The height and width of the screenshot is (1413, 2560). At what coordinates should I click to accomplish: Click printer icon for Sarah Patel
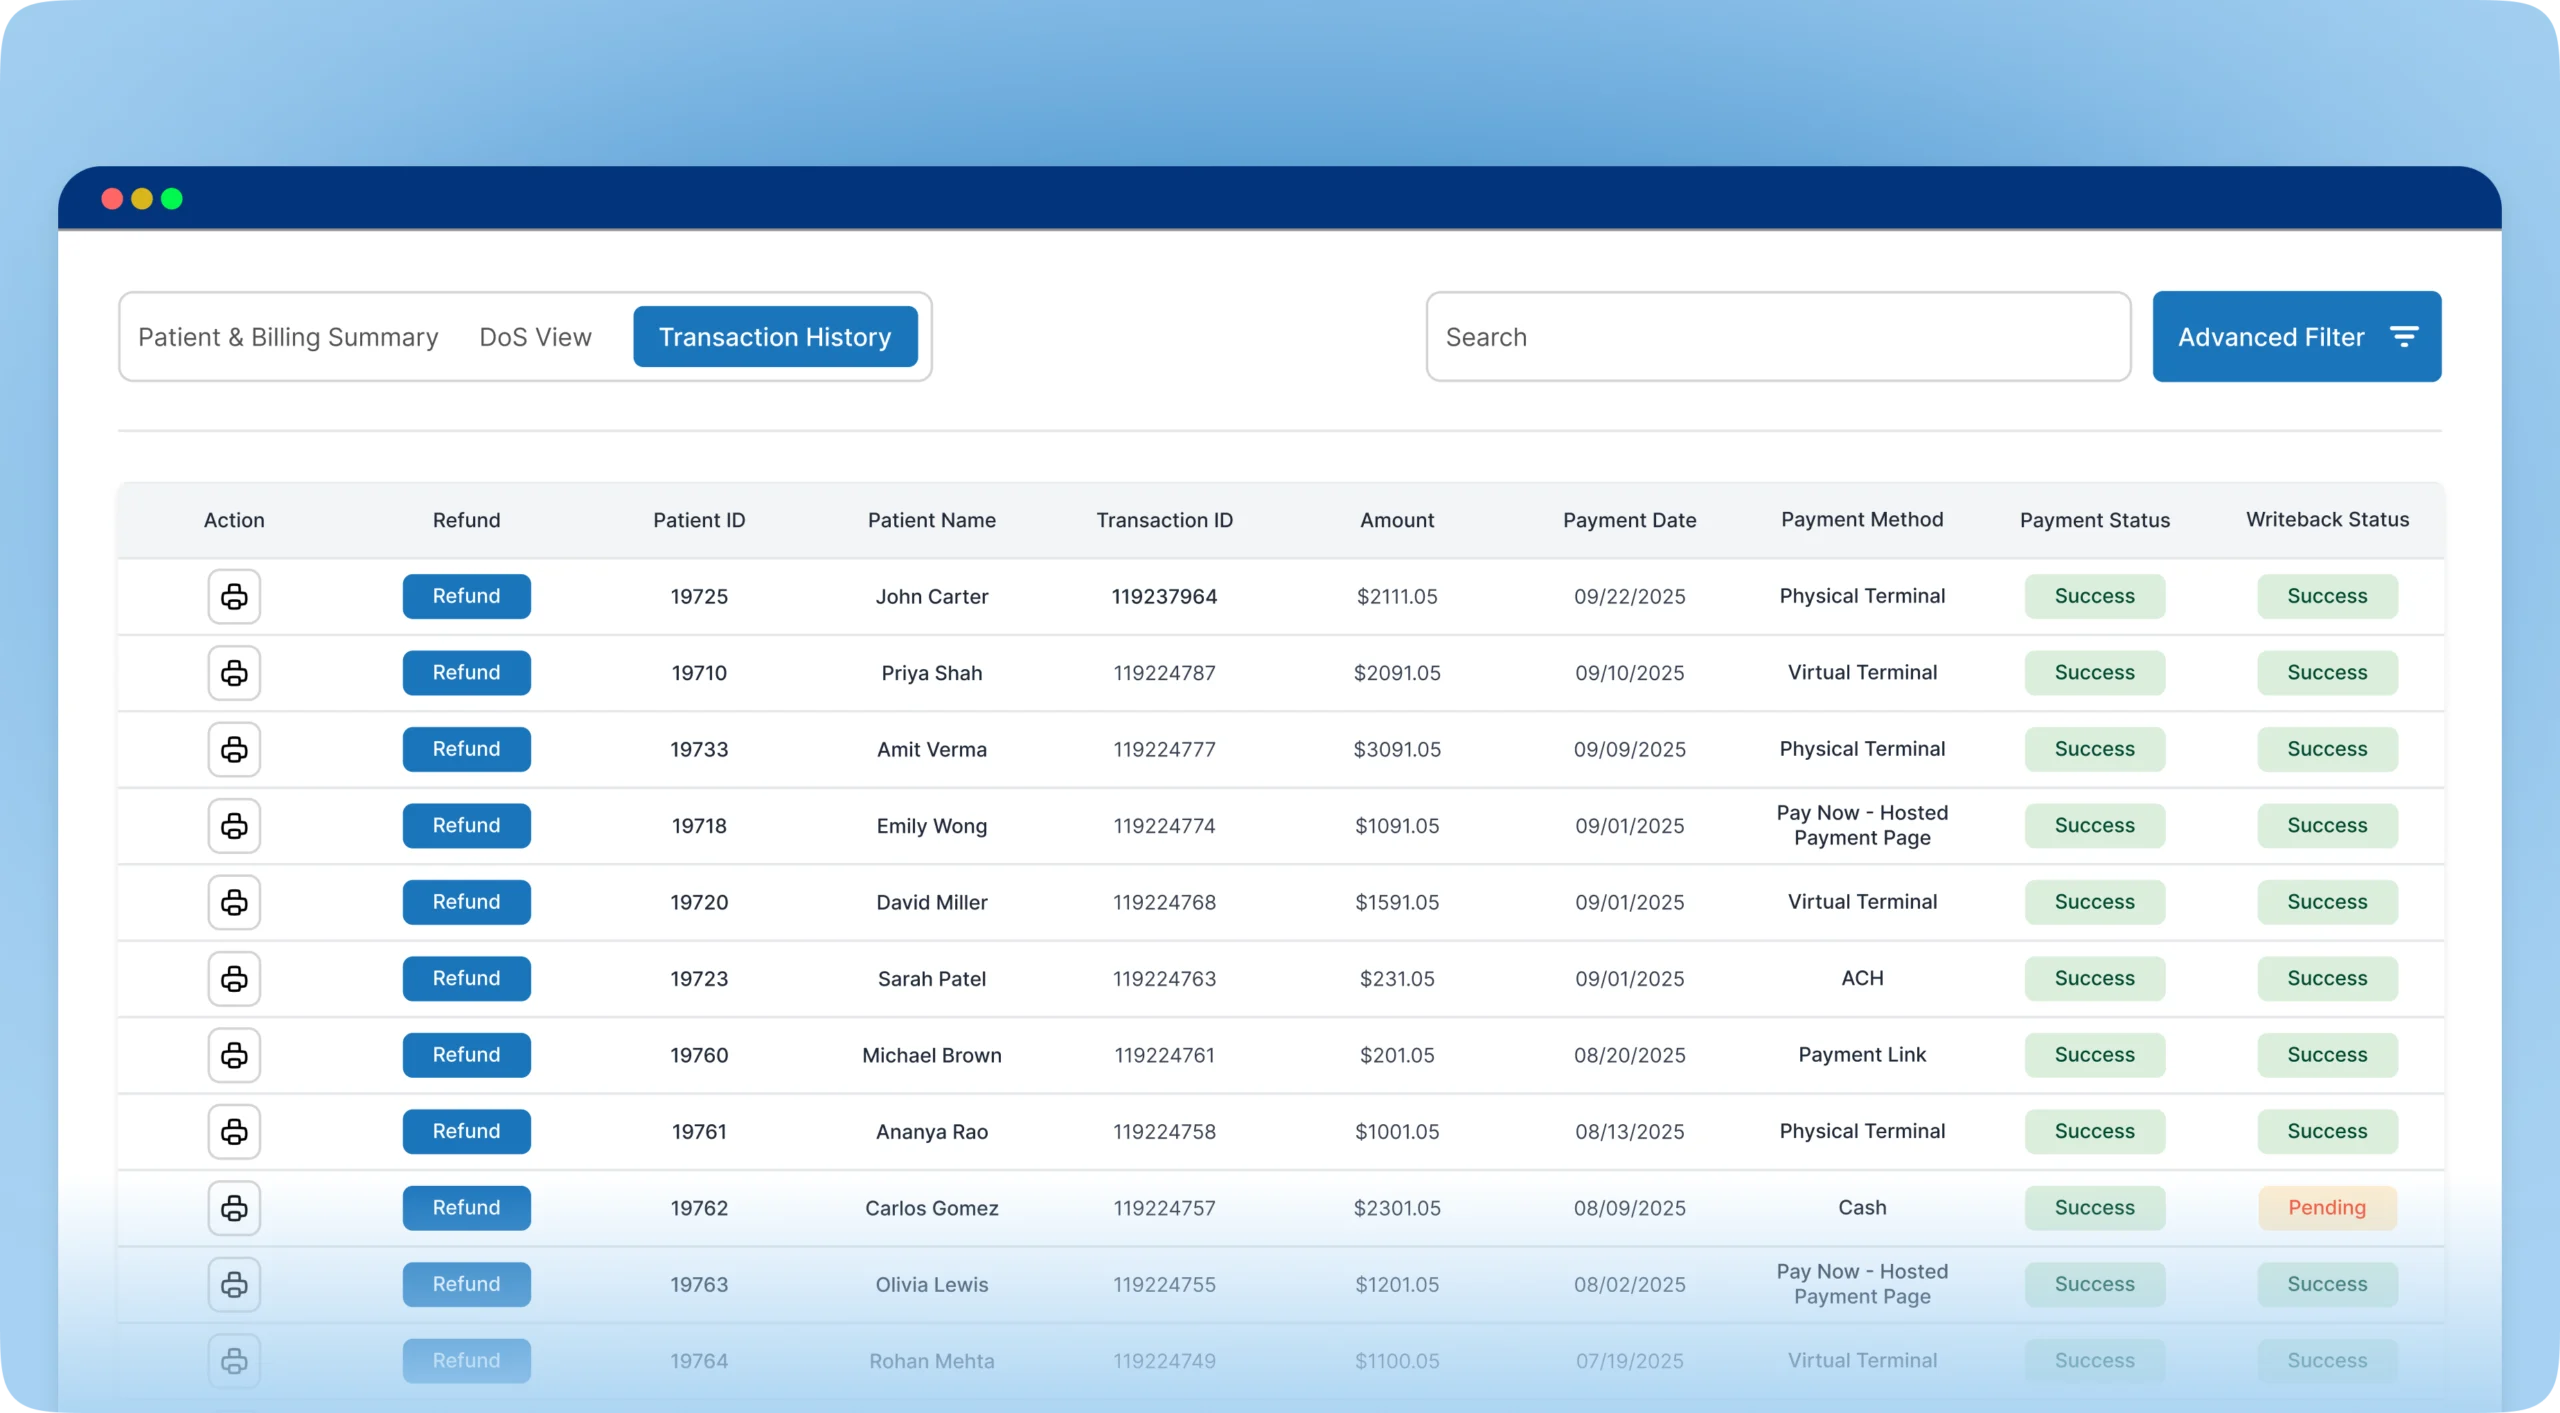234,979
